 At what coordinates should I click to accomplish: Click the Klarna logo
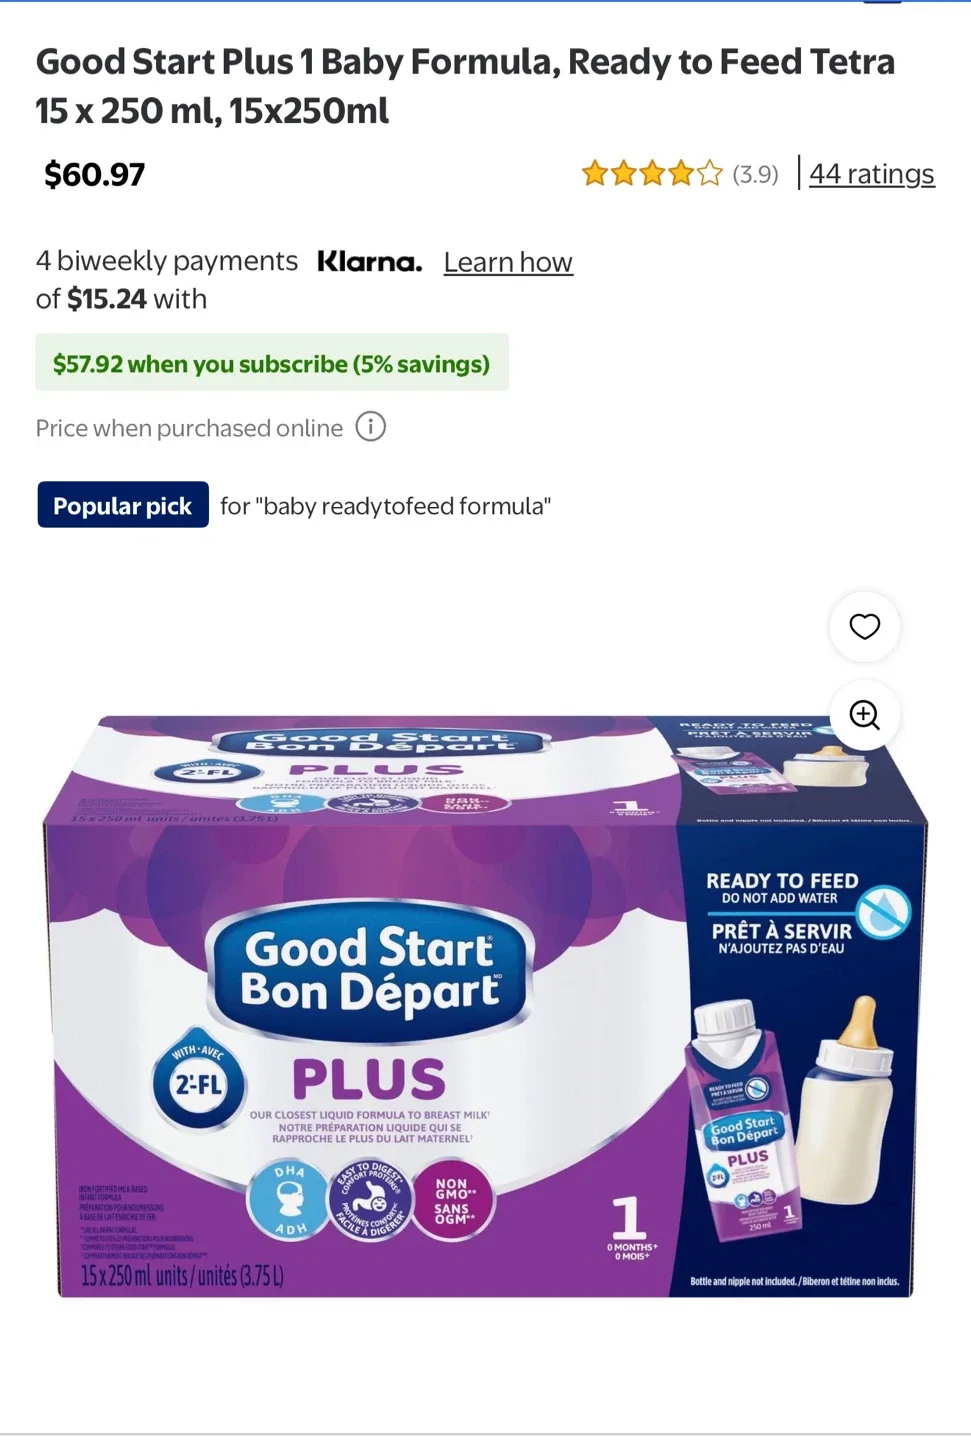click(369, 262)
